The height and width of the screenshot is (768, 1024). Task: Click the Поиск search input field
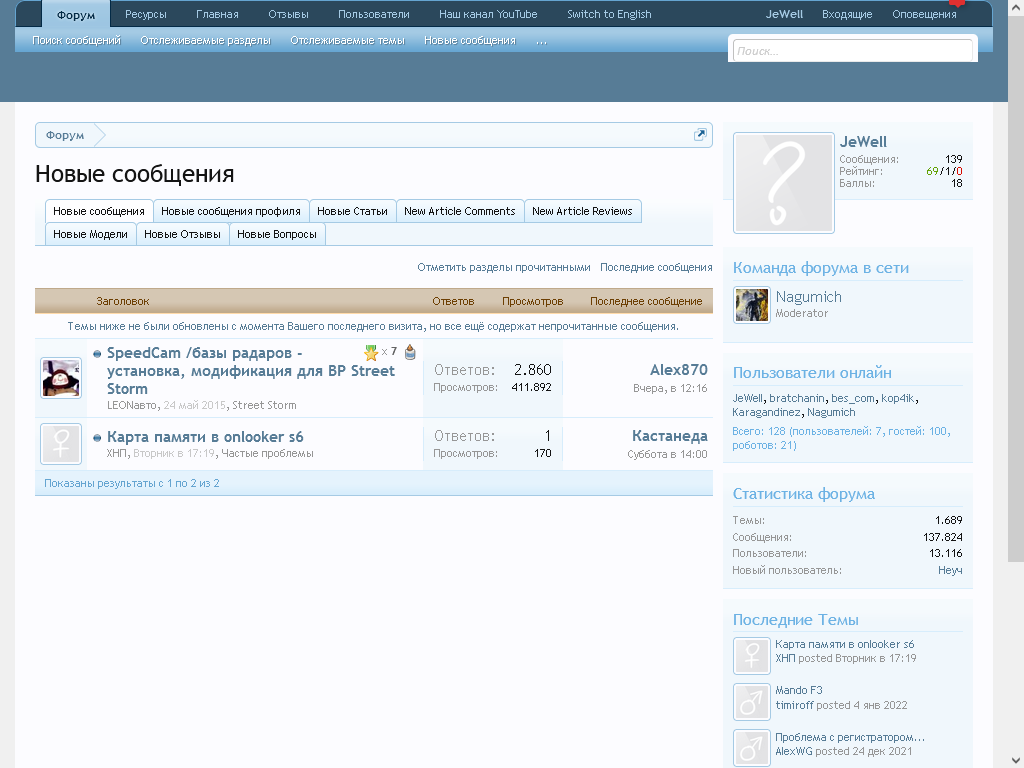[x=852, y=51]
